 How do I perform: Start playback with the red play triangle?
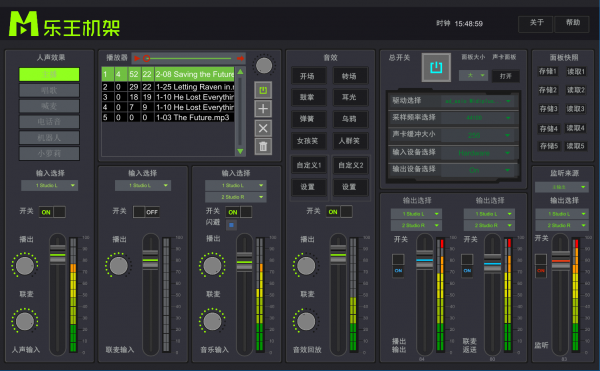[137, 59]
